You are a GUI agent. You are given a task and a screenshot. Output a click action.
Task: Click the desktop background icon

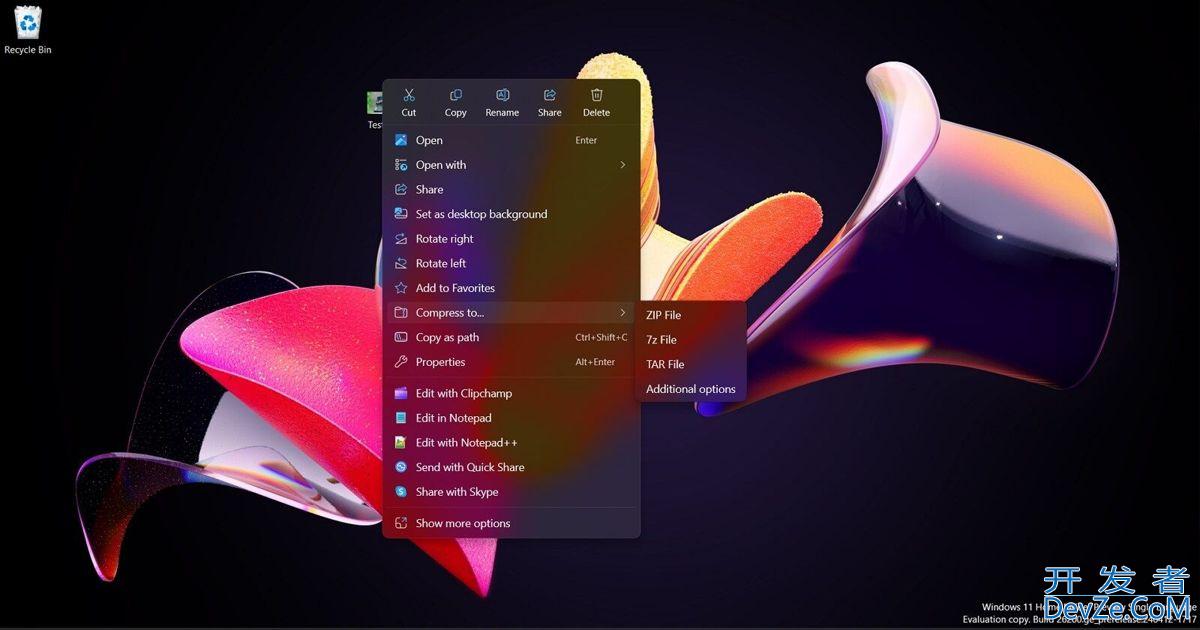(401, 214)
